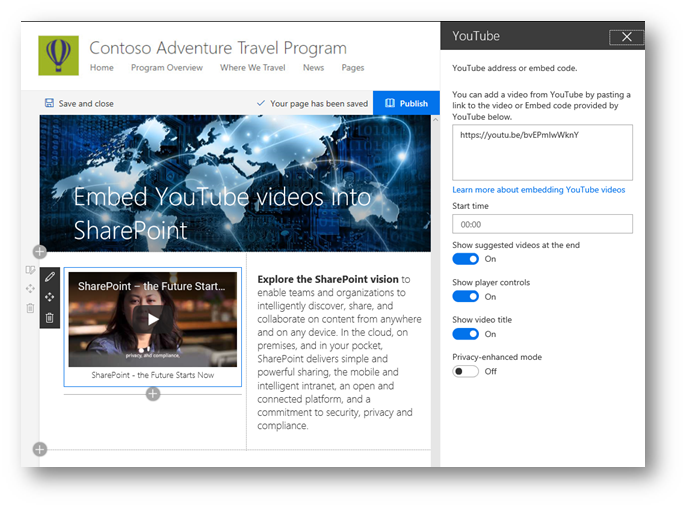Open Program Overview navigation item
The width and height of the screenshot is (687, 509).
pos(166,68)
